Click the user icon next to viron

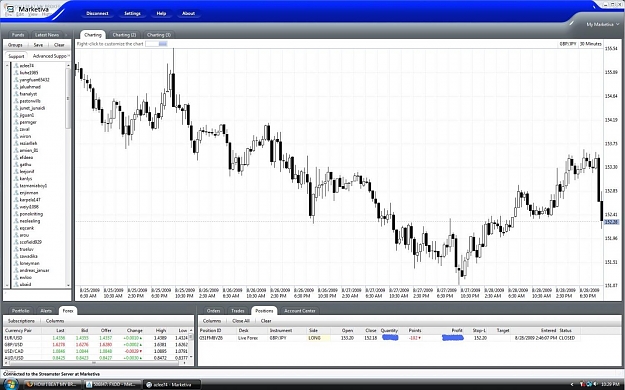(16, 136)
